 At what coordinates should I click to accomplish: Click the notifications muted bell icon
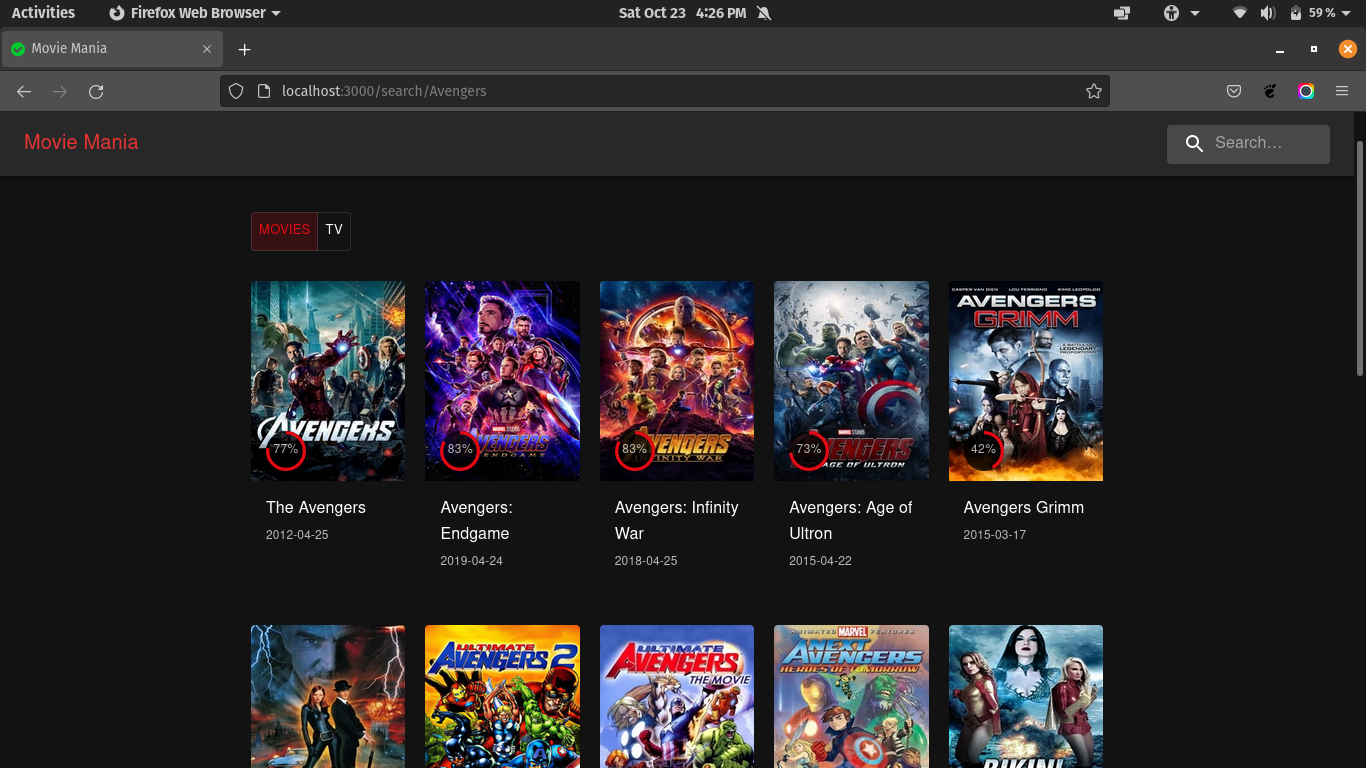(764, 13)
